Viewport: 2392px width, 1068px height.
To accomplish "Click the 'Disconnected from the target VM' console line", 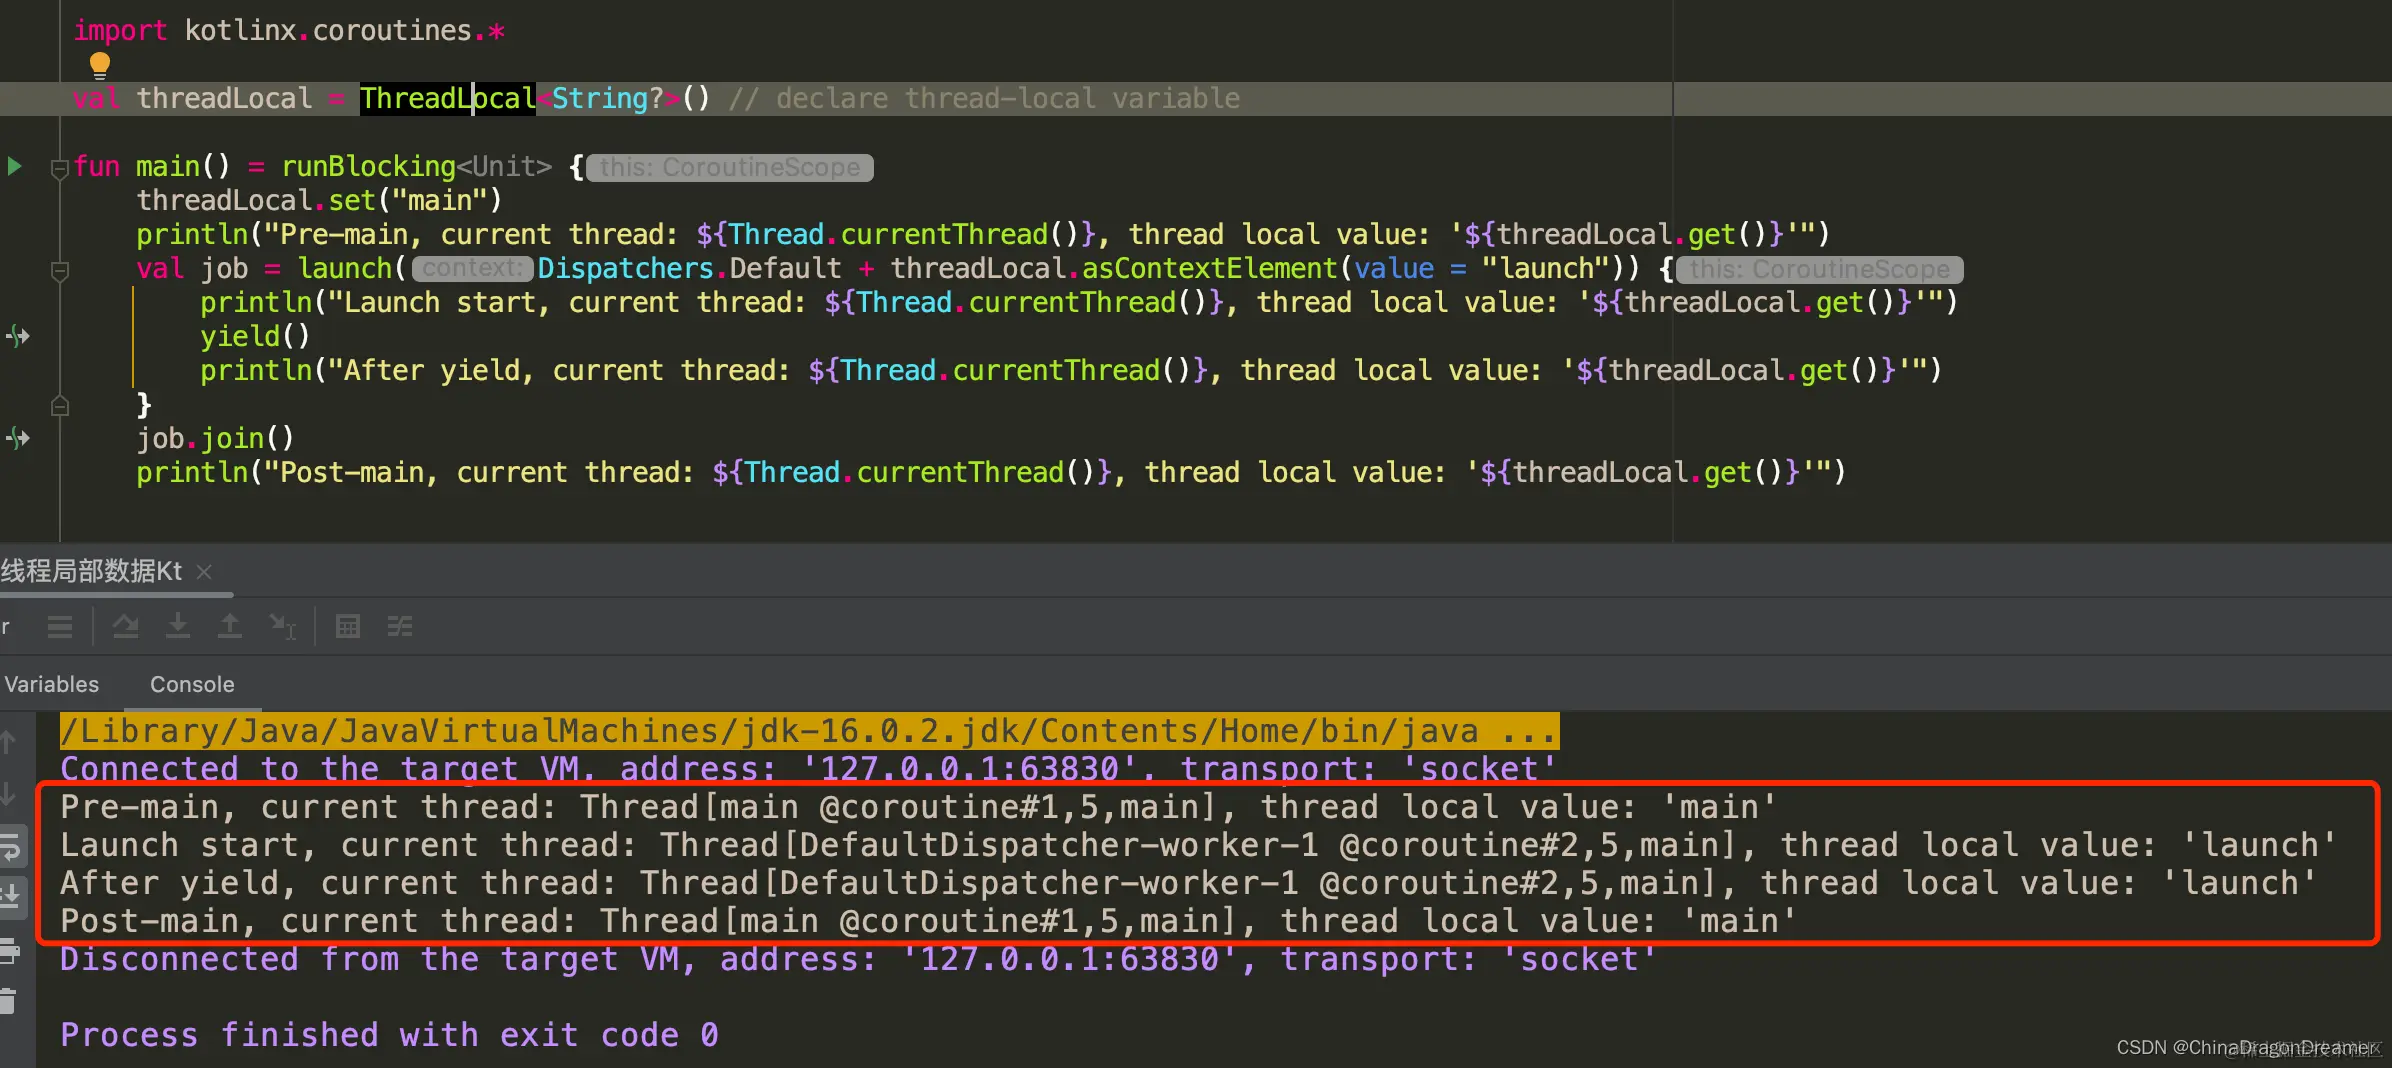I will (x=858, y=959).
